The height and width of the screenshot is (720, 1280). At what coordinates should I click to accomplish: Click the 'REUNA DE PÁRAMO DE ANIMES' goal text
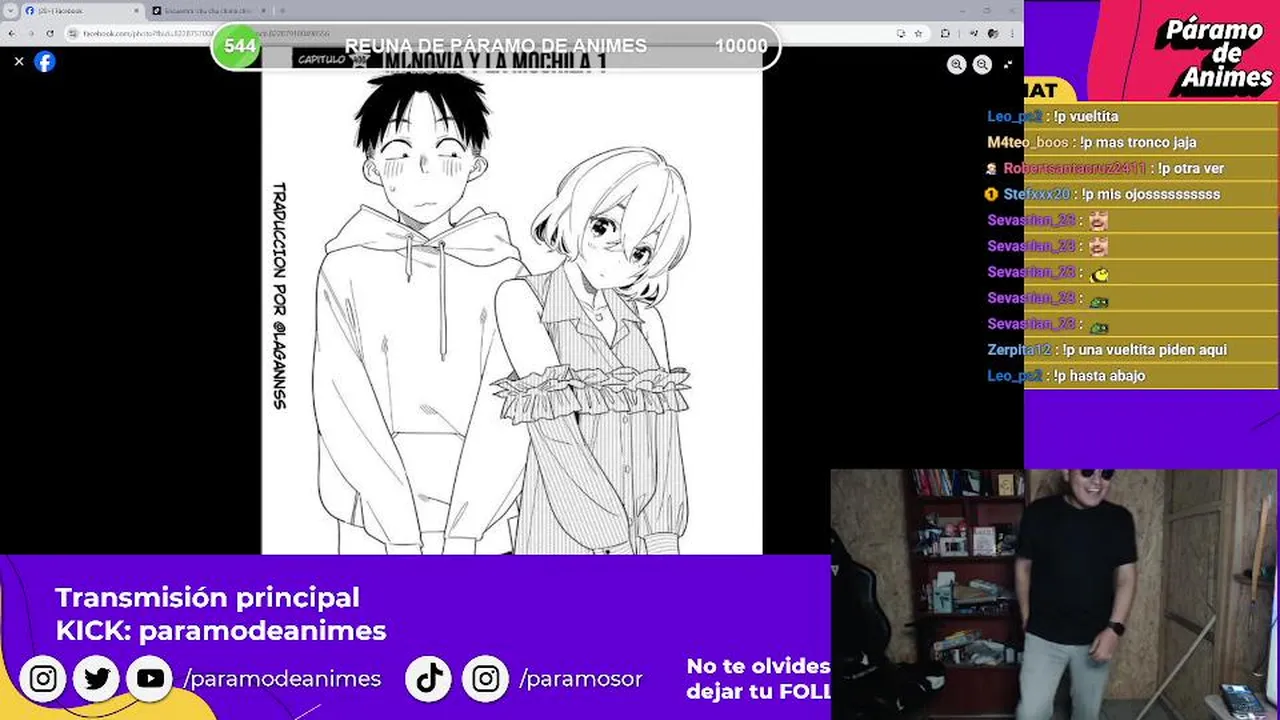pos(496,46)
